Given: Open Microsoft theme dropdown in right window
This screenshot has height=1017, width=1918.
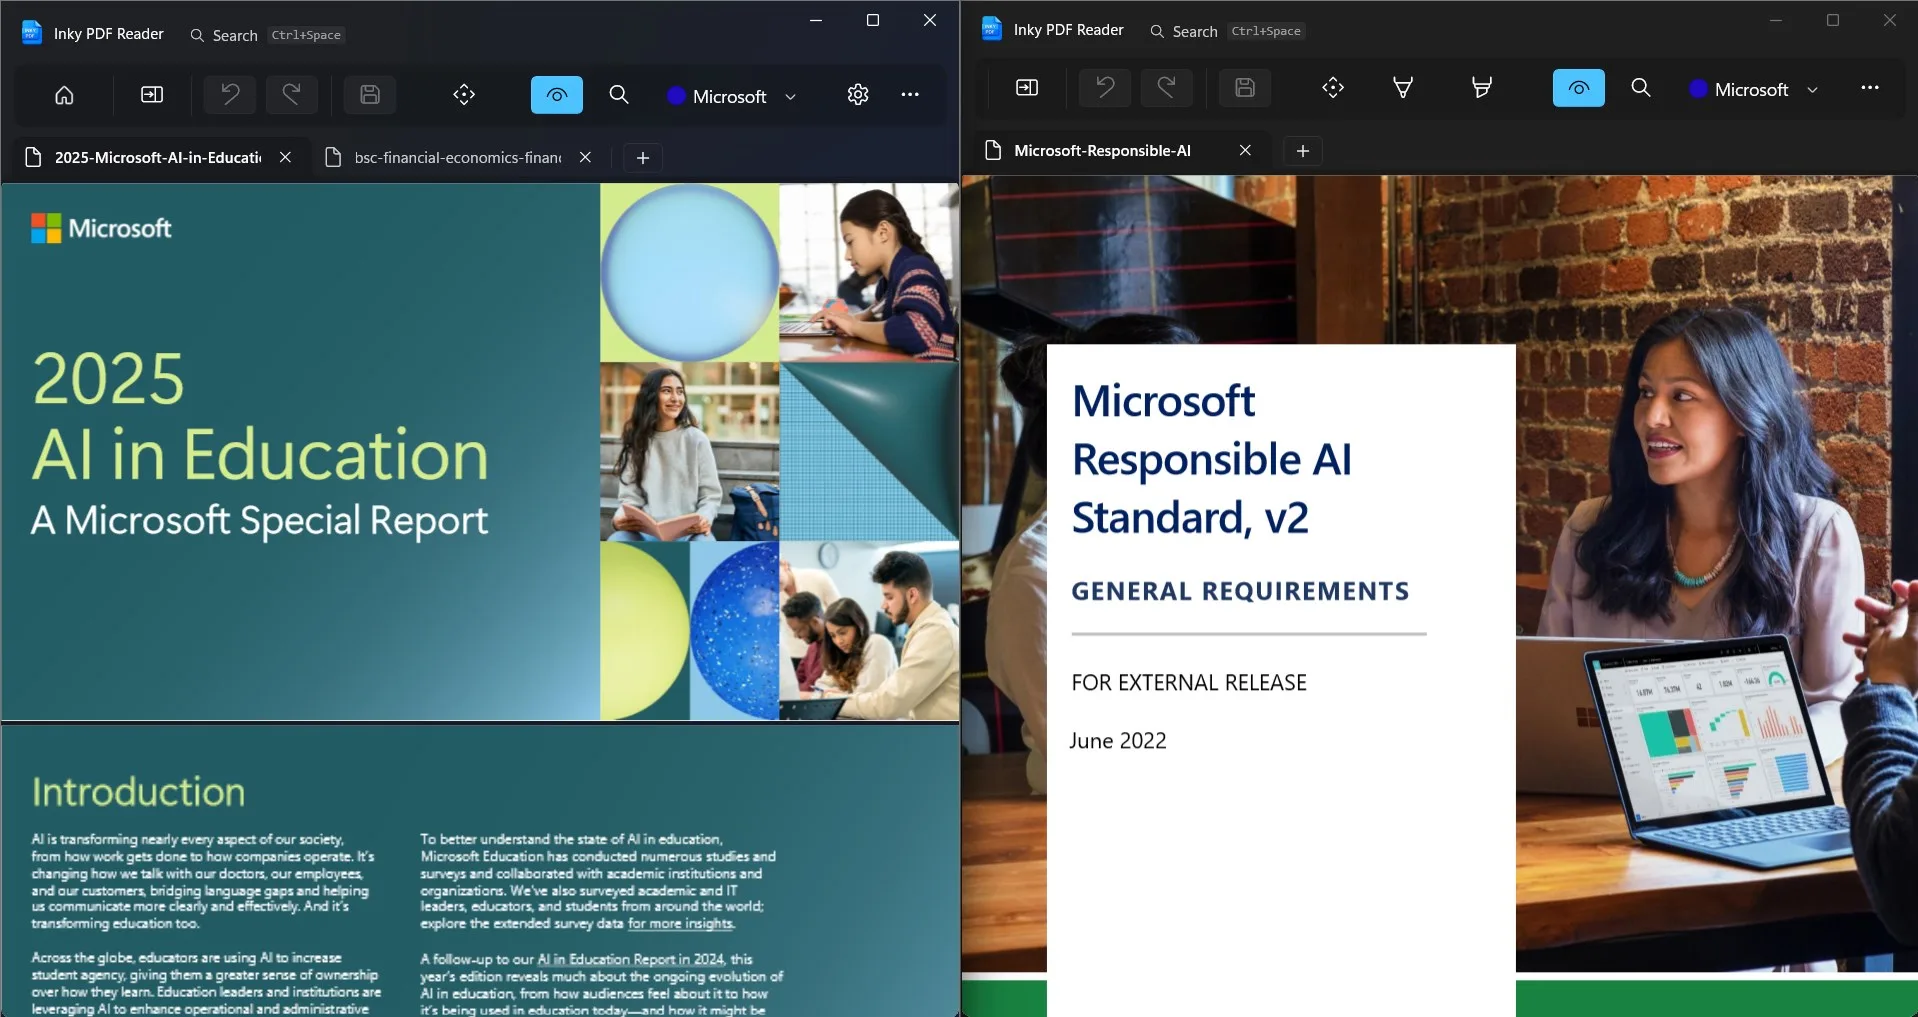Looking at the screenshot, I should (1754, 89).
